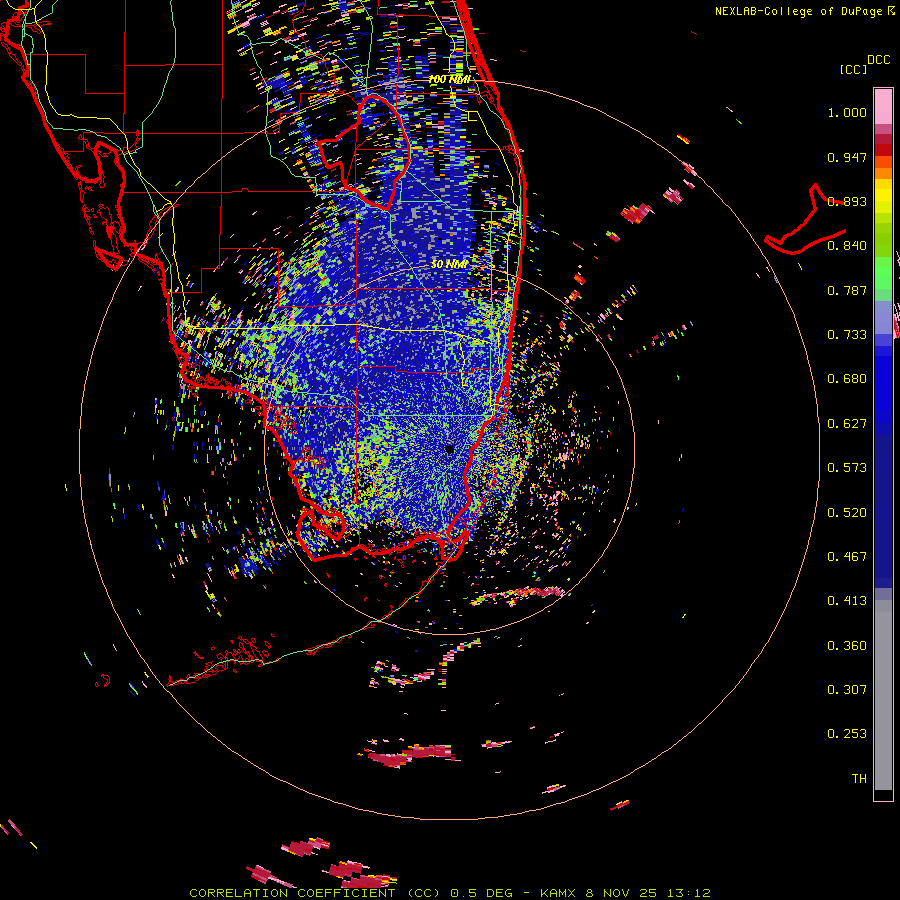Viewport: 900px width, 900px height.
Task: Select the 0.520 legend value
Action: coord(847,513)
